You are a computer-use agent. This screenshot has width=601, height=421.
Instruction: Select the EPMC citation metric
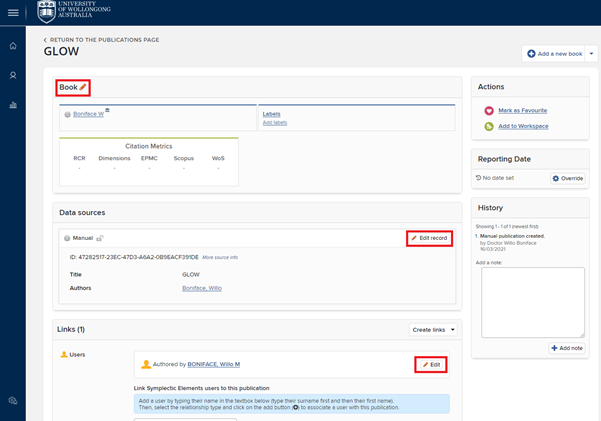click(149, 158)
